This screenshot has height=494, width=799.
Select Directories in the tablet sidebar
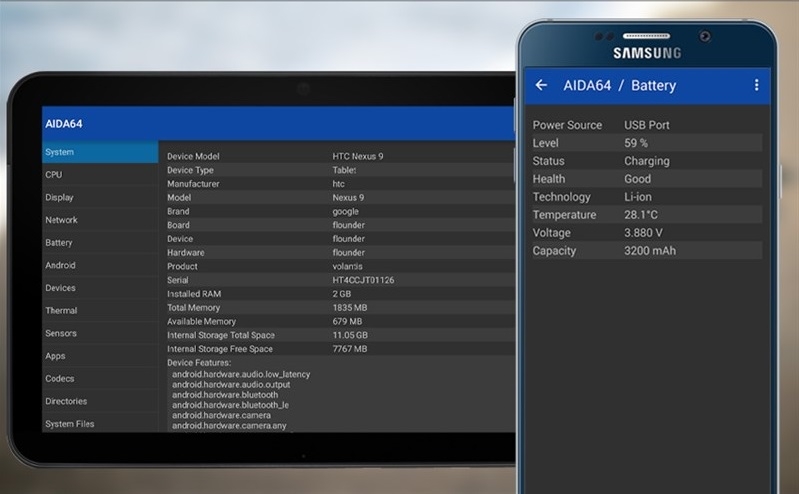pos(100,401)
